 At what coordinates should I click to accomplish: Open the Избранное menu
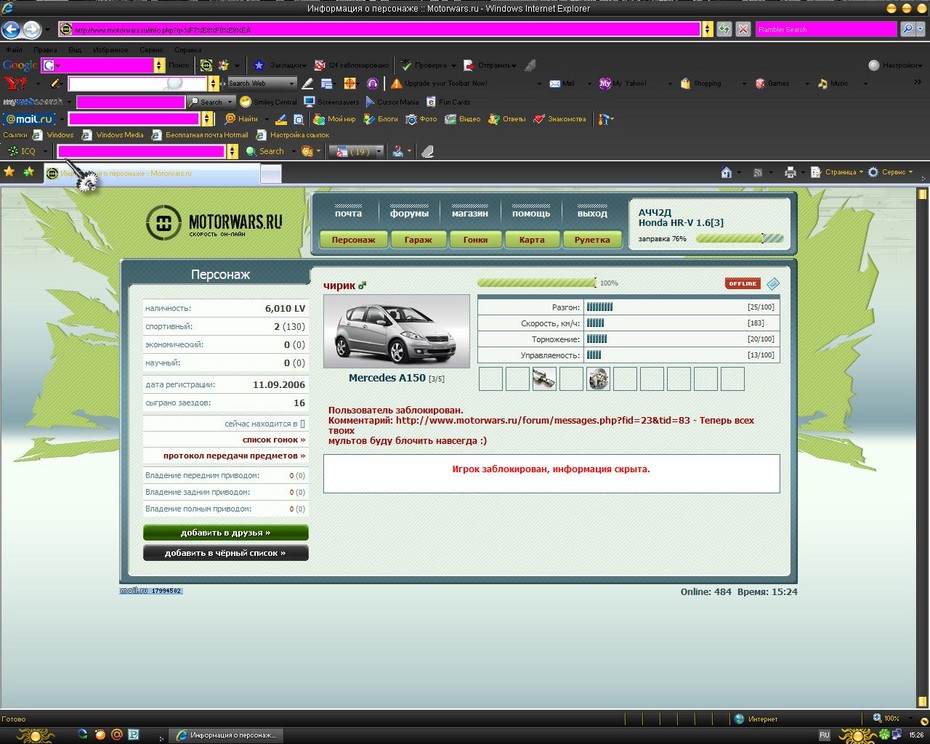pos(110,50)
